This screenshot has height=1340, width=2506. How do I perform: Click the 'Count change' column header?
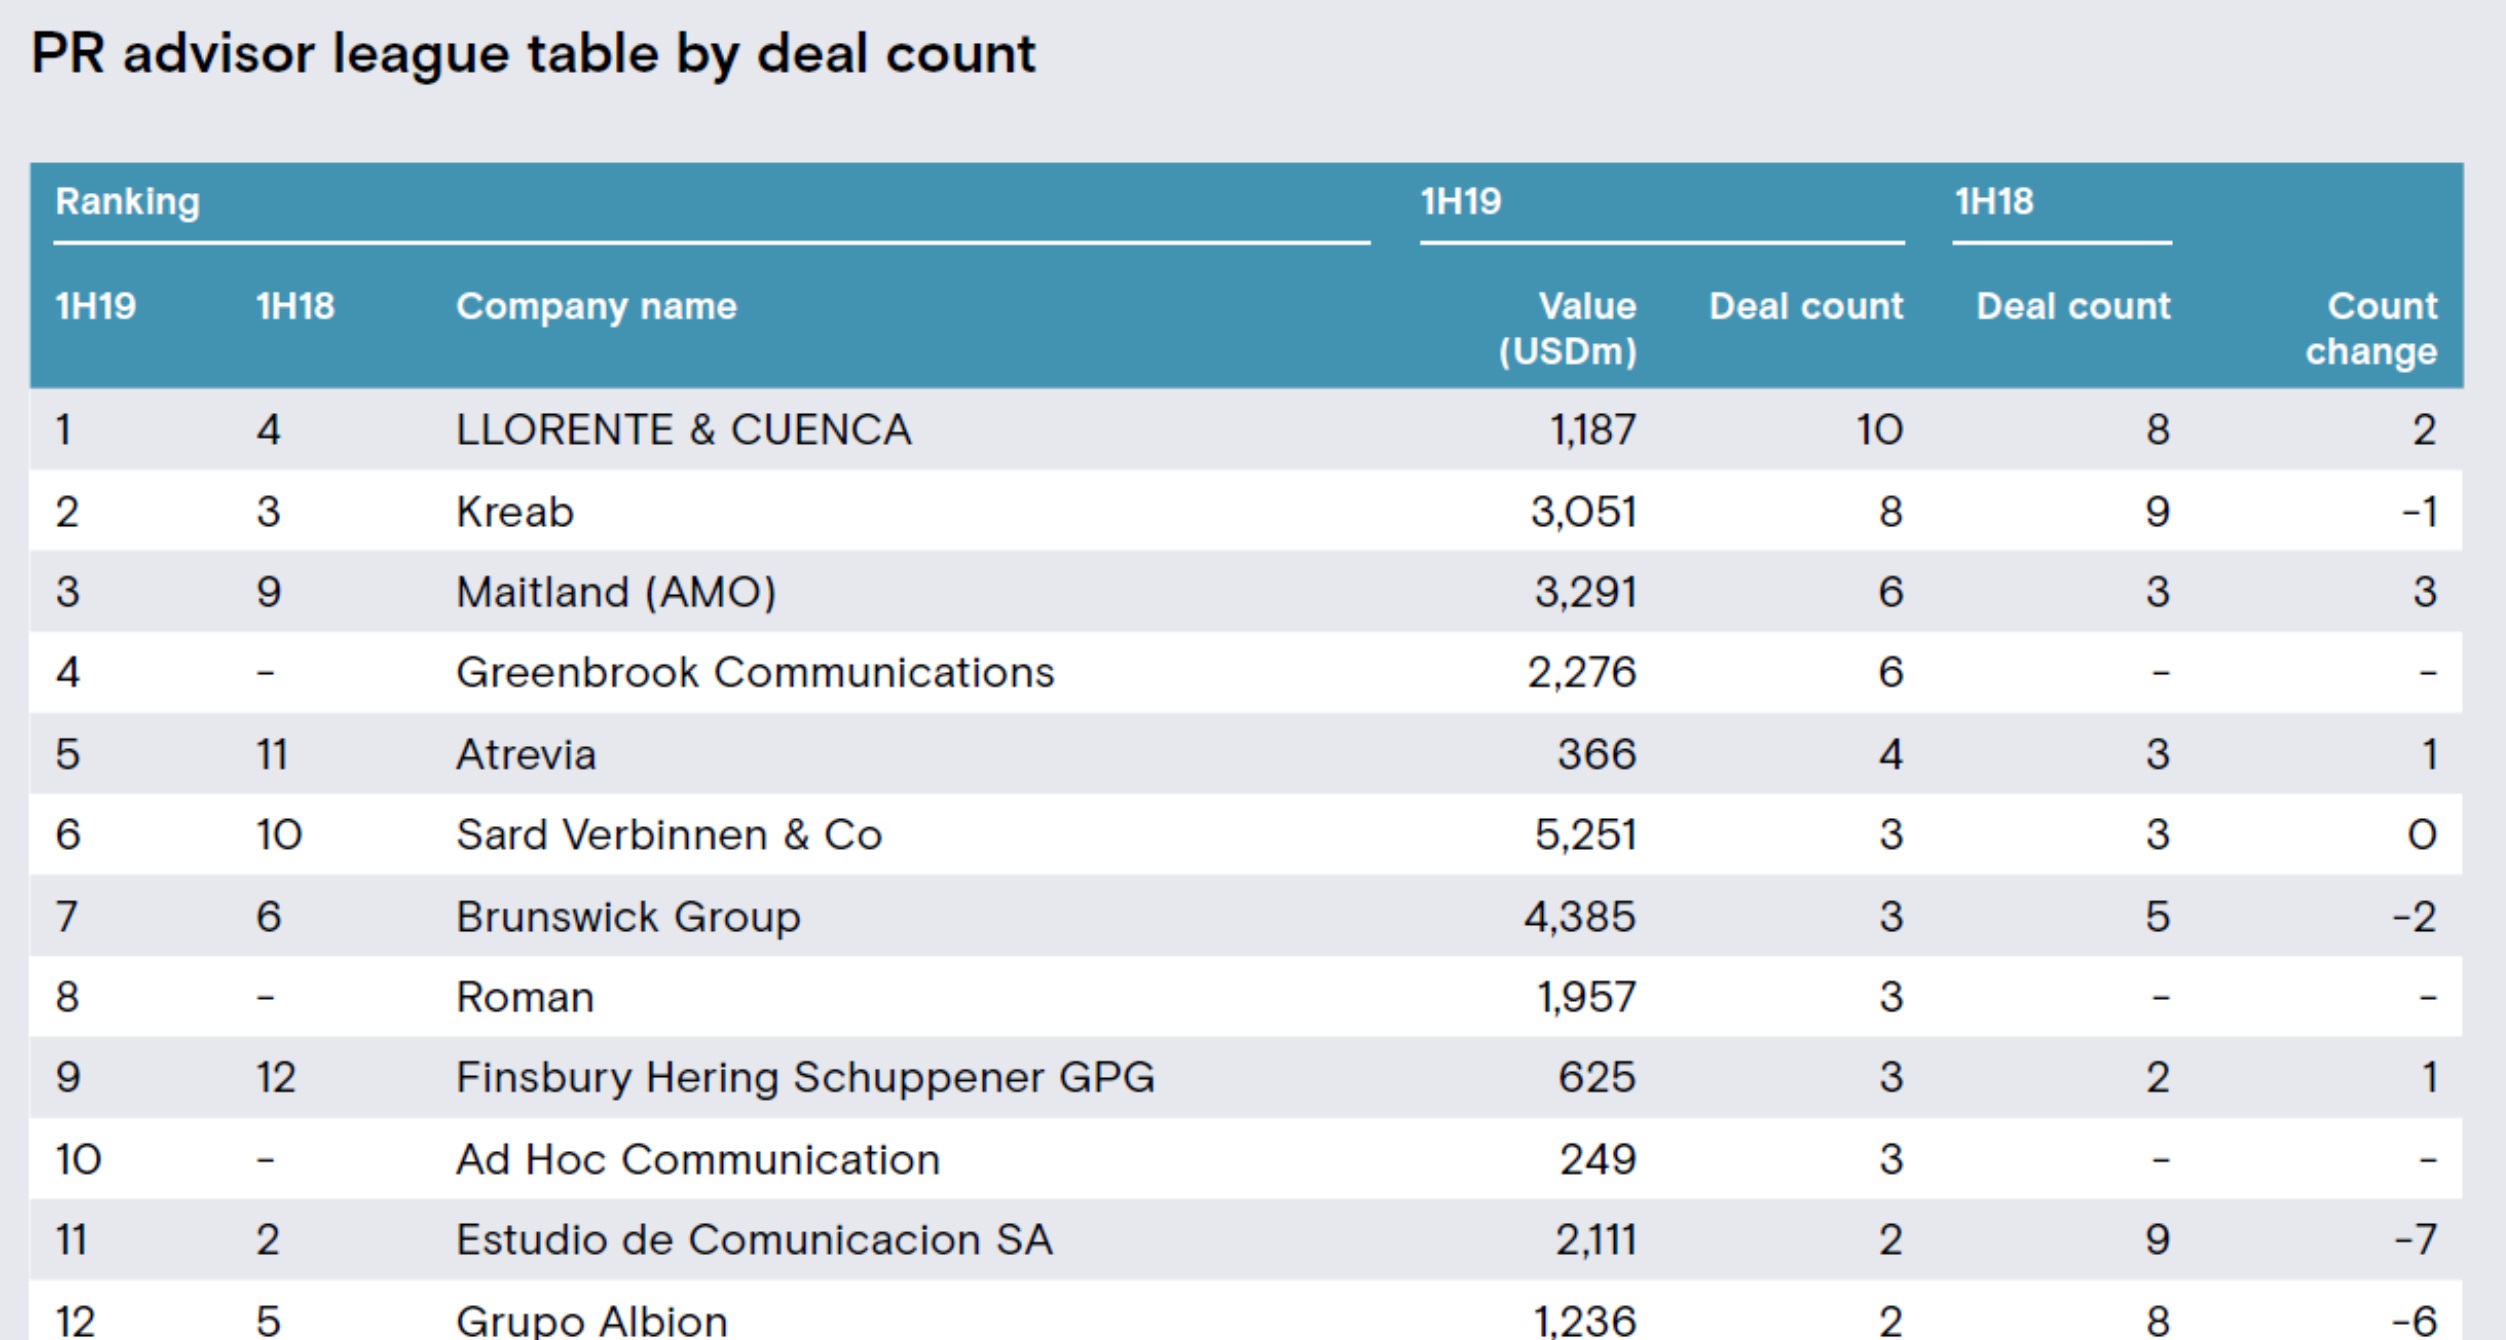(x=2371, y=329)
